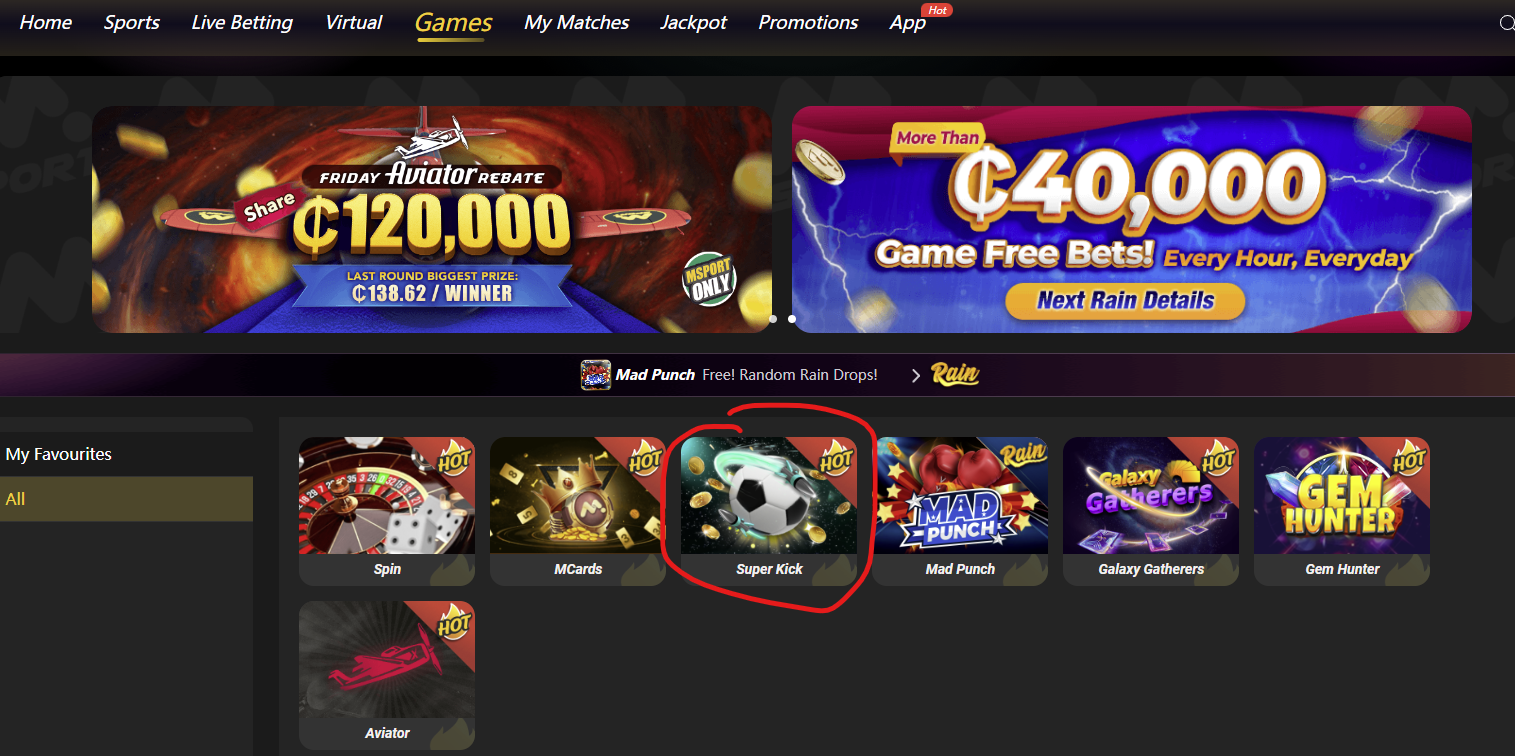Open the Aviator red plane game
The height and width of the screenshot is (756, 1515).
[x=387, y=675]
